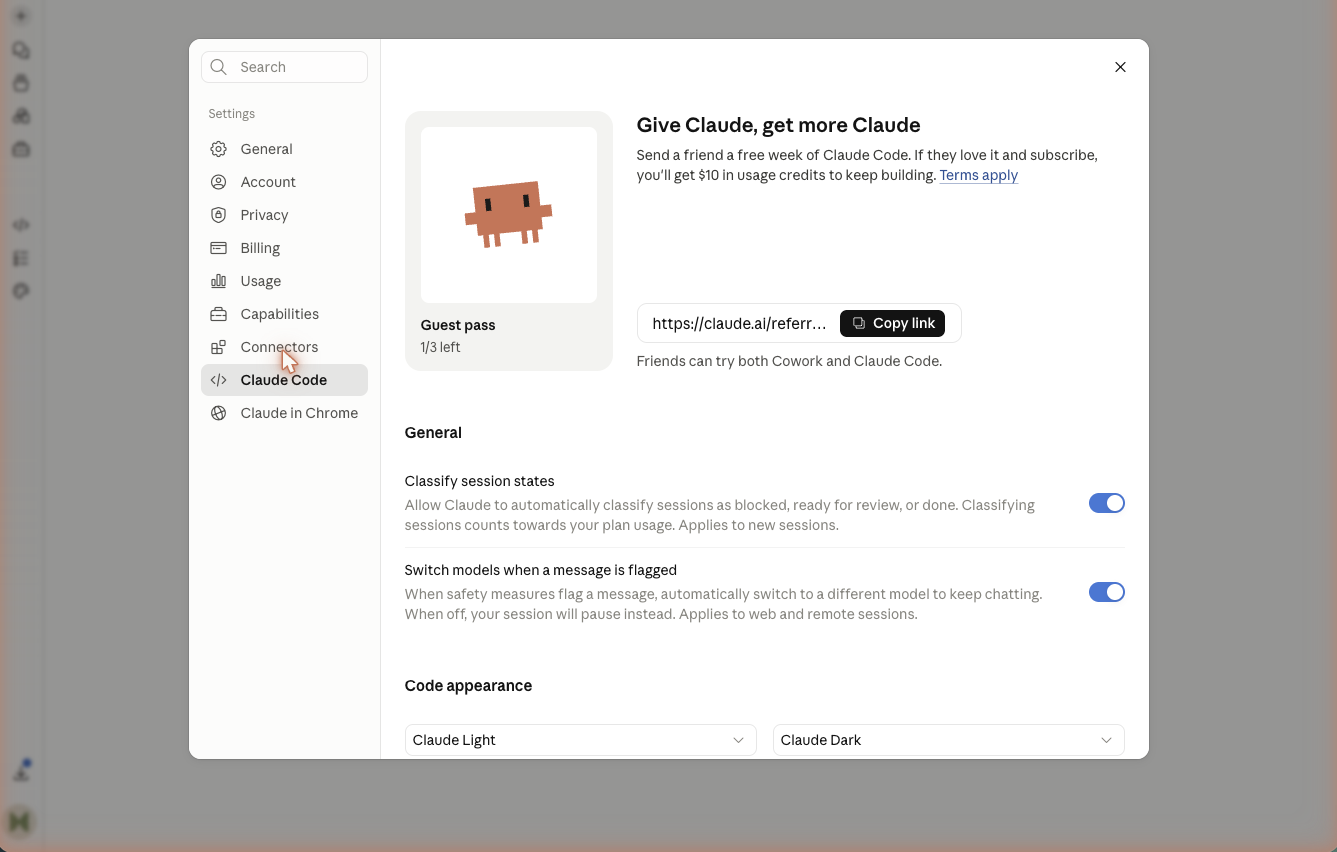Viewport: 1337px width, 852px height.
Task: Open the Capabilities settings
Action: [x=284, y=314]
